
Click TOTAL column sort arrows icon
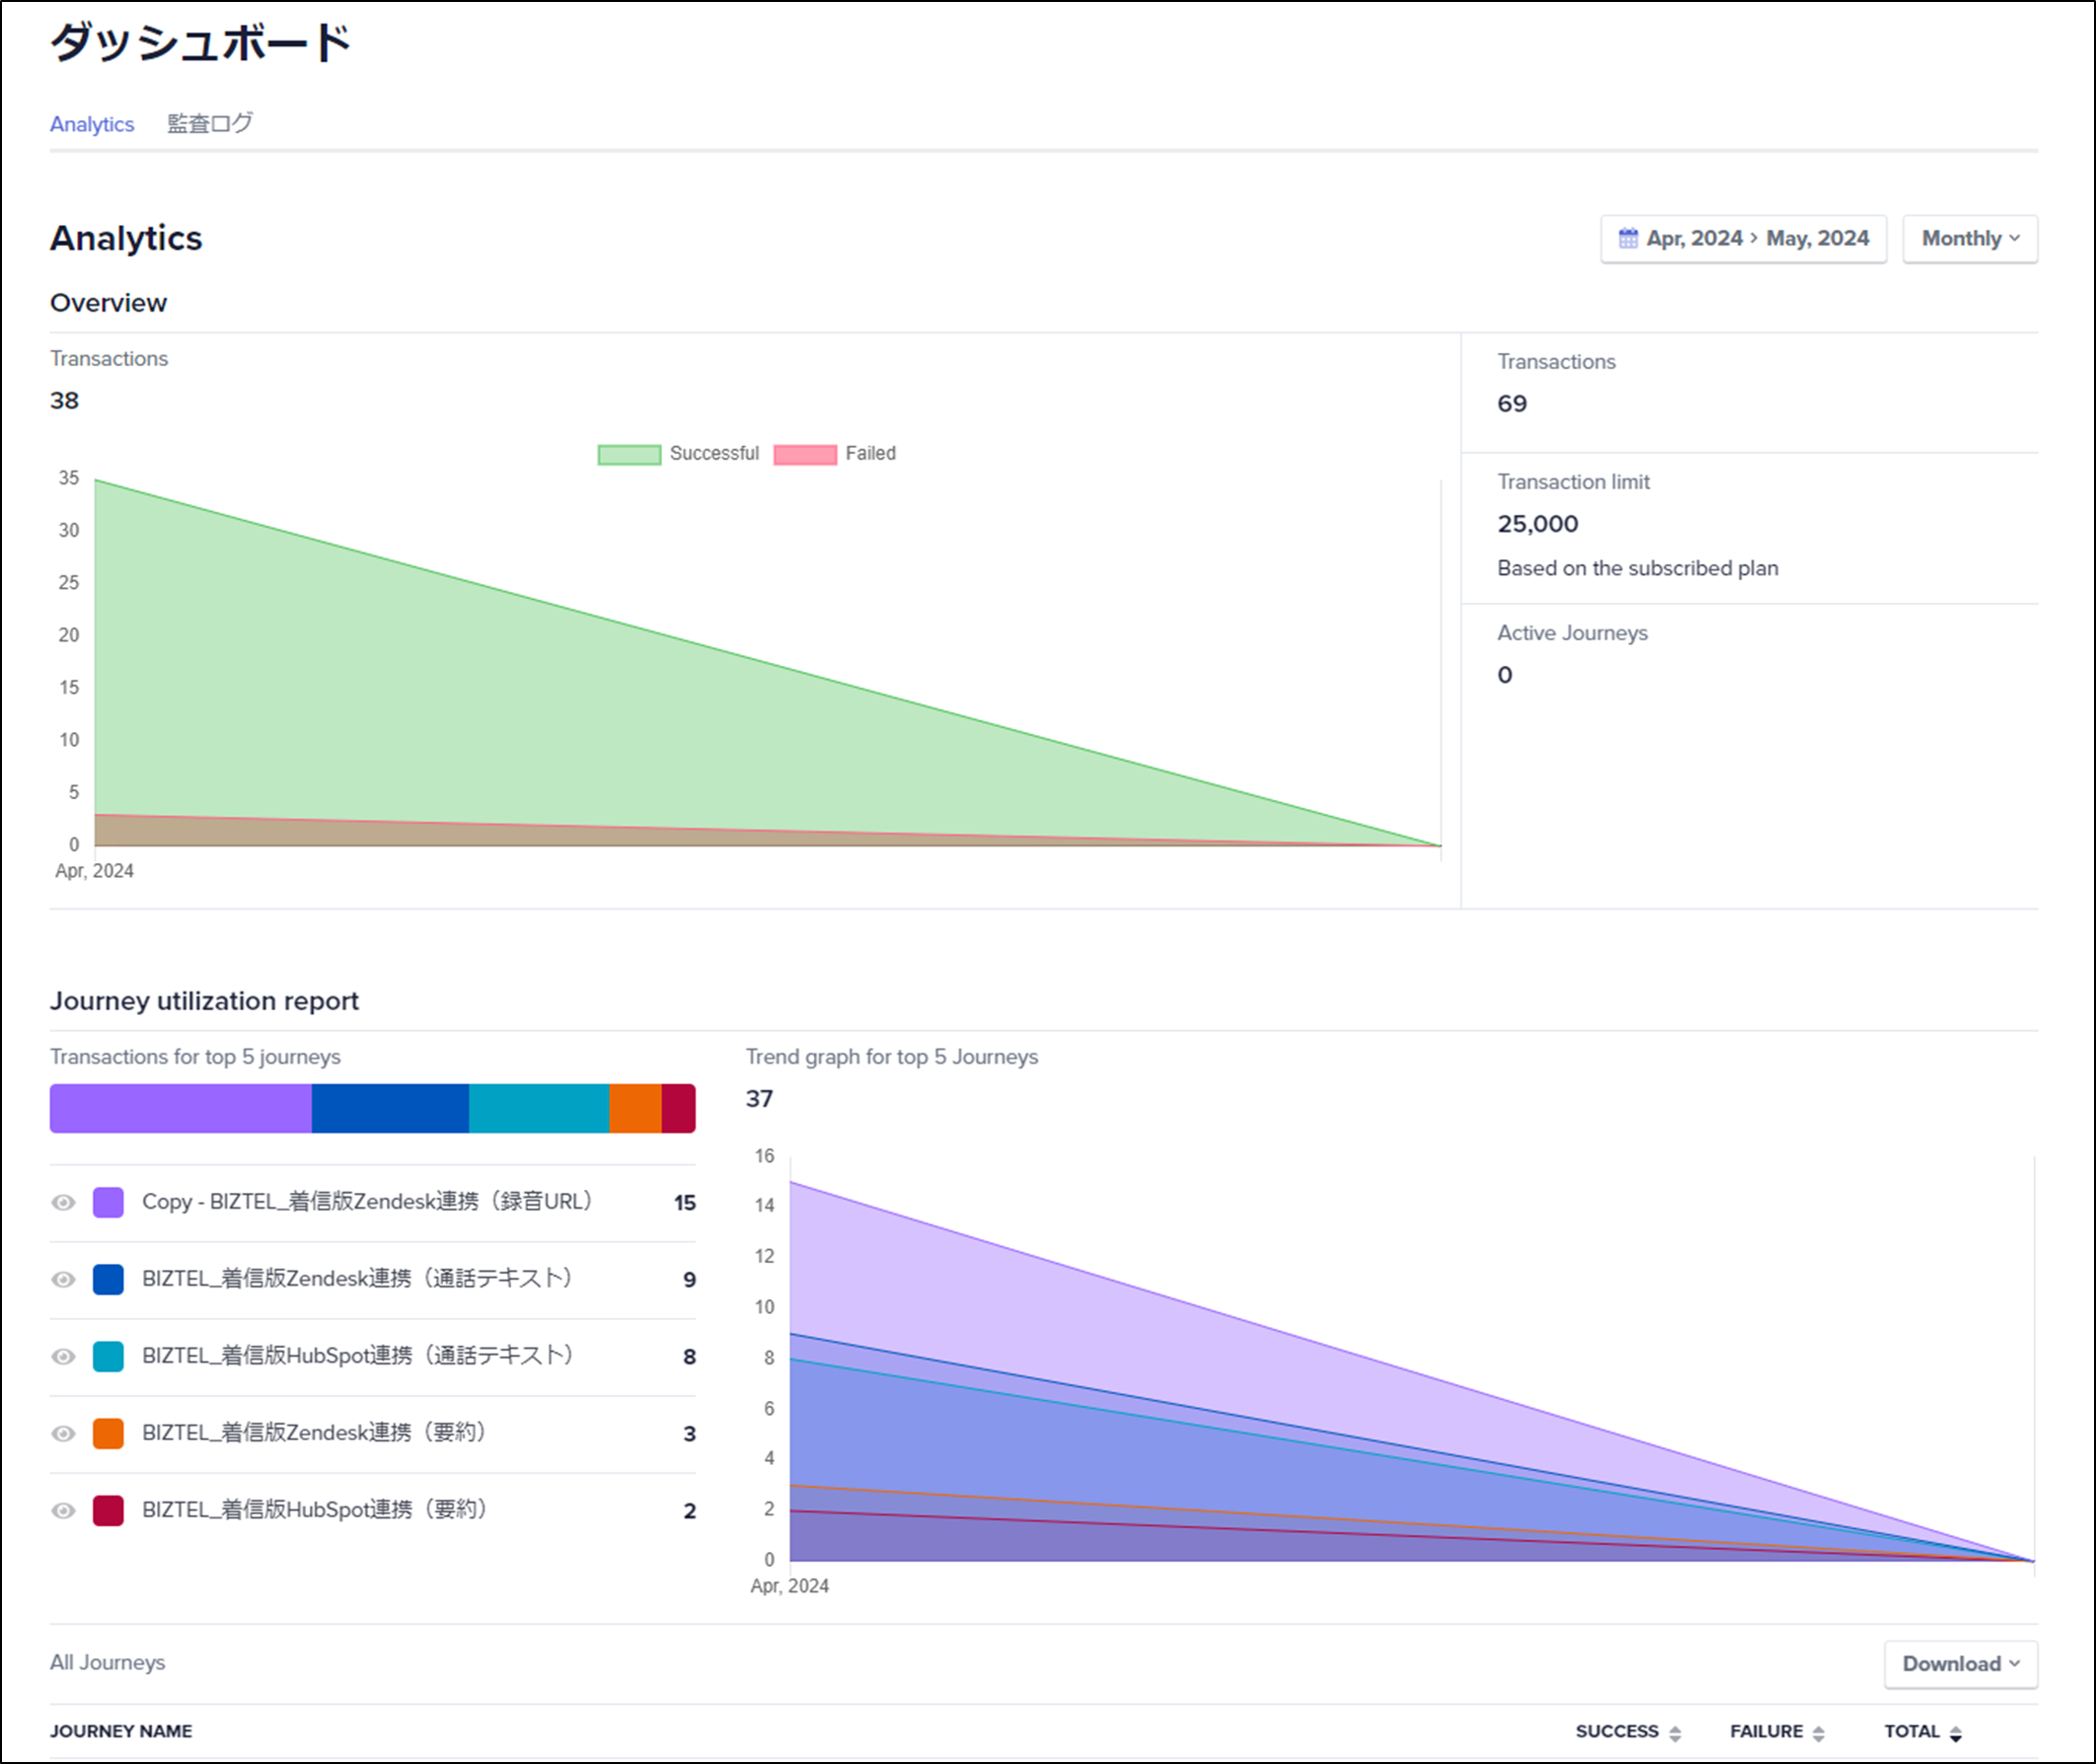click(x=1955, y=1733)
